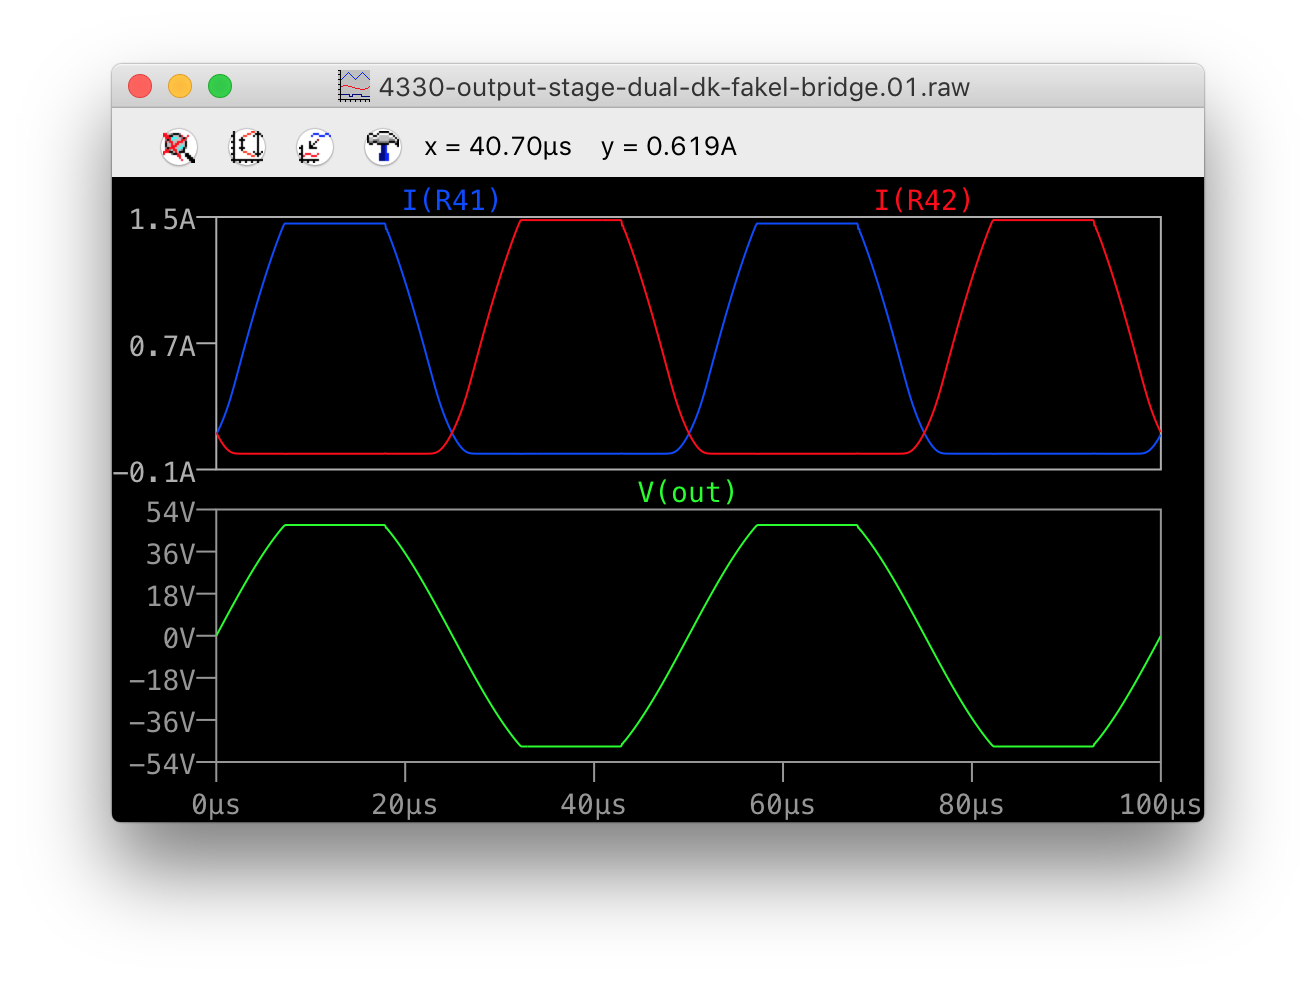Click the 60µs time axis label
Image resolution: width=1316 pixels, height=982 pixels.
coord(783,805)
